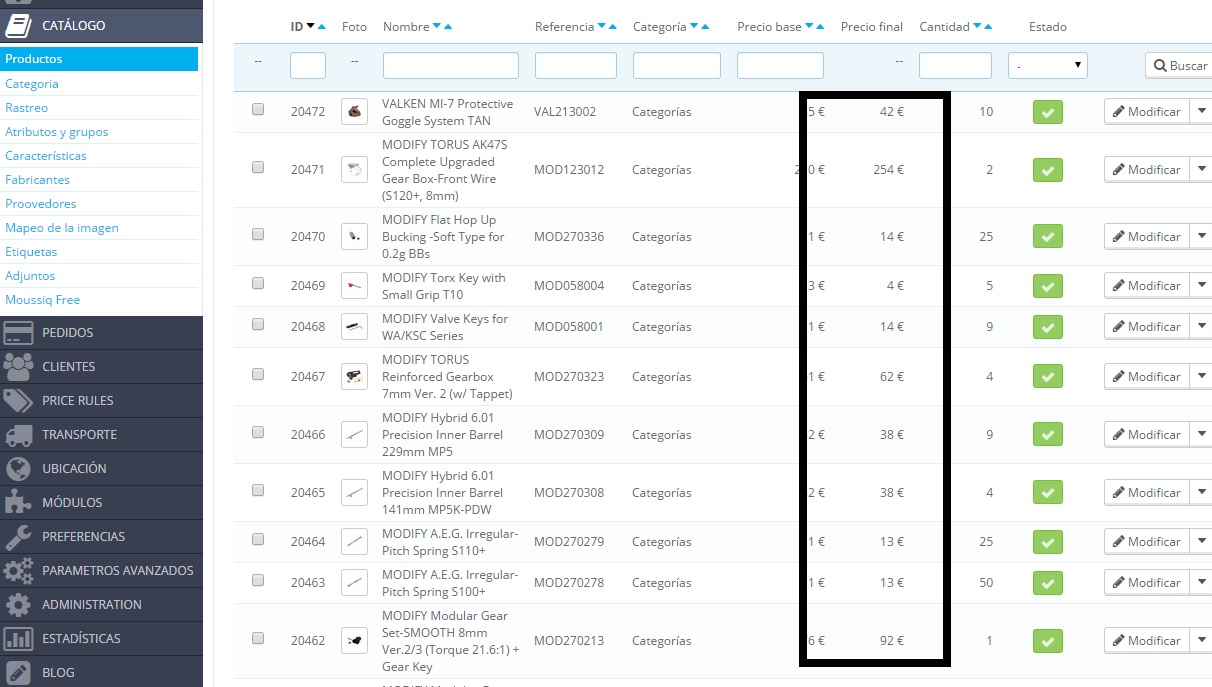Screen dimensions: 1212x687
Task: Click the Ubicación globe icon
Action: [x=19, y=469]
